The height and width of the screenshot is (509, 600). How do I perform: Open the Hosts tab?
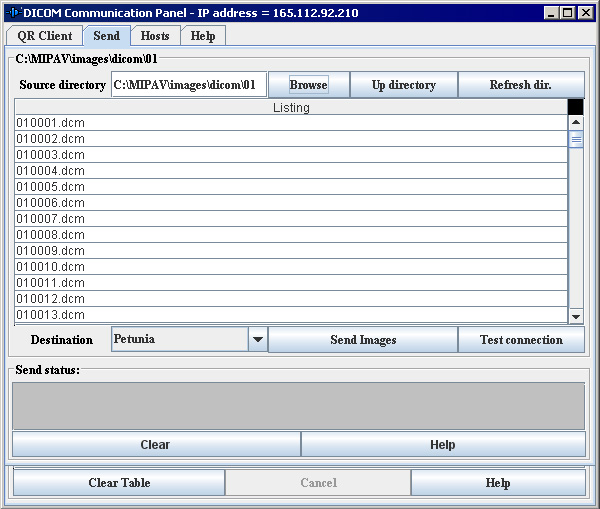tap(155, 36)
